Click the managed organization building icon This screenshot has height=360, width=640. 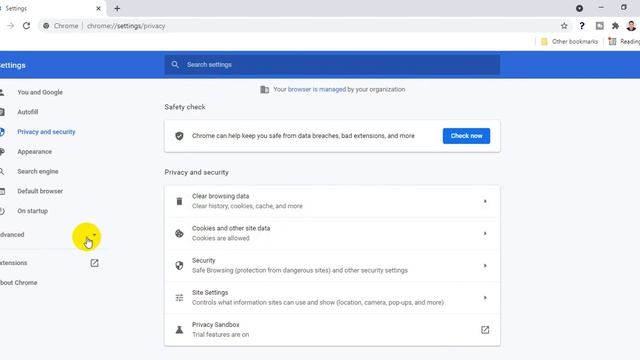[x=264, y=89]
